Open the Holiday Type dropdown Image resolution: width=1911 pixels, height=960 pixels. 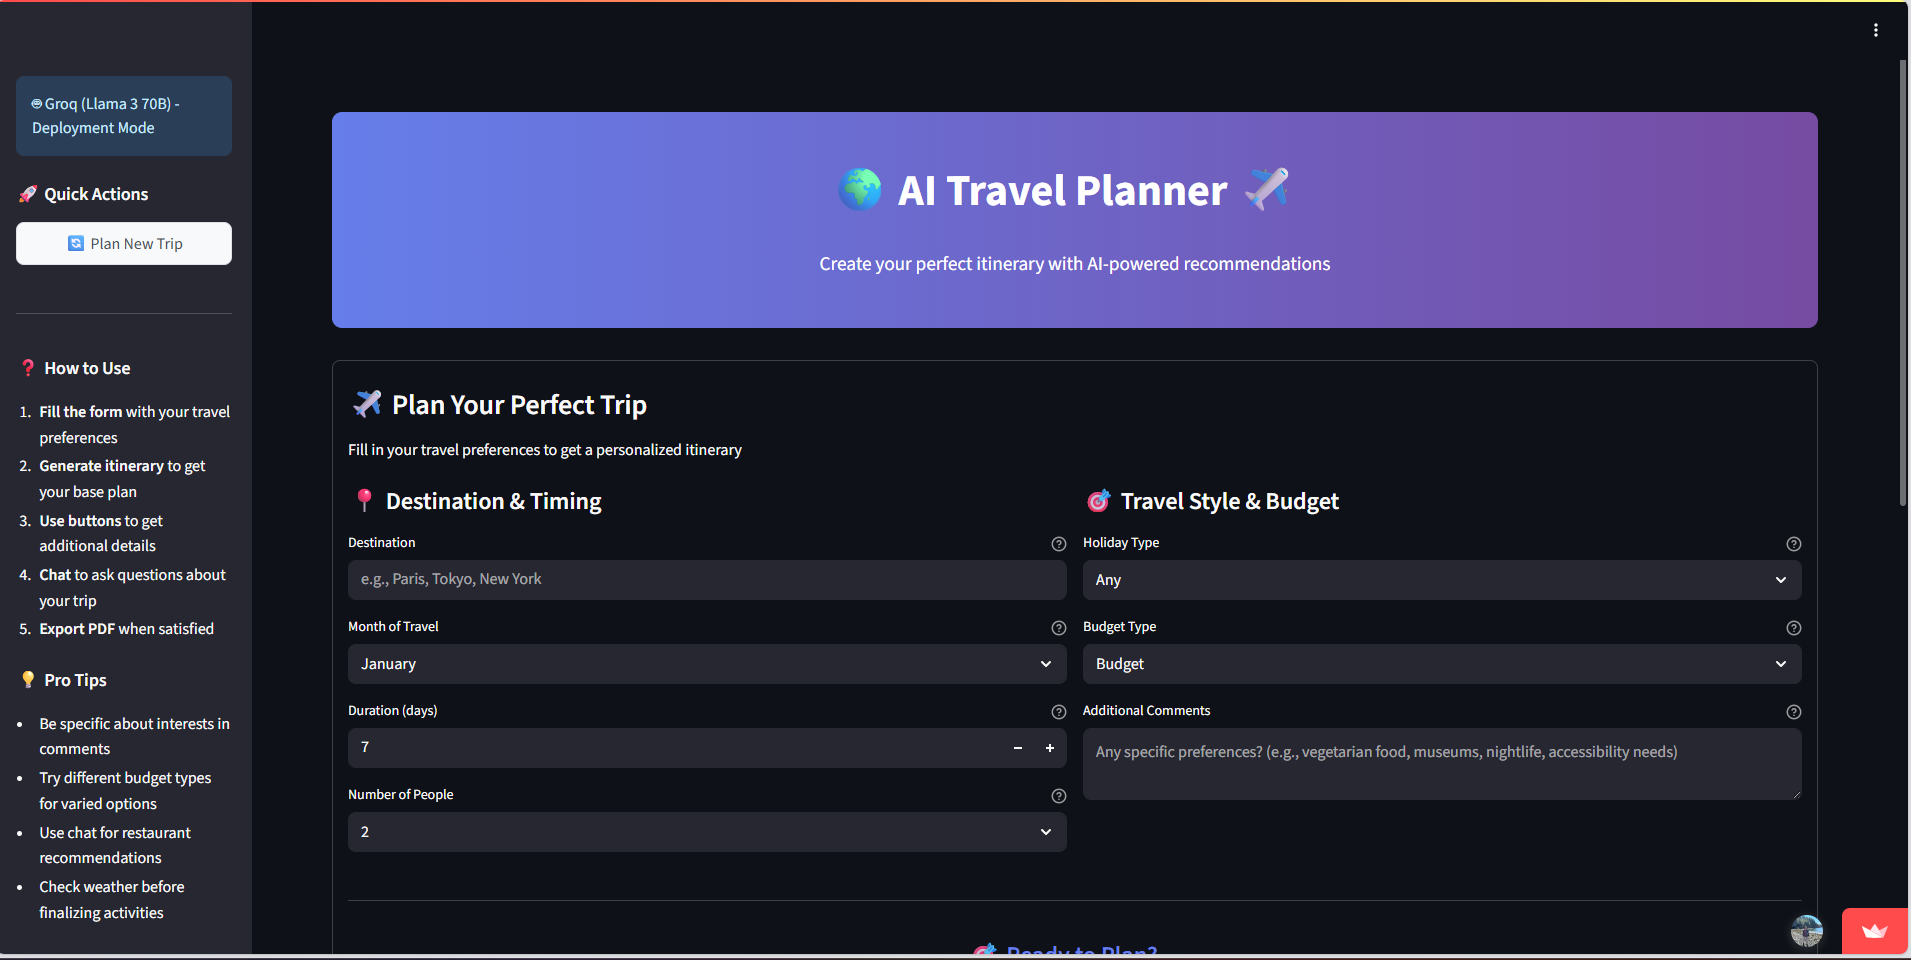(x=1442, y=580)
